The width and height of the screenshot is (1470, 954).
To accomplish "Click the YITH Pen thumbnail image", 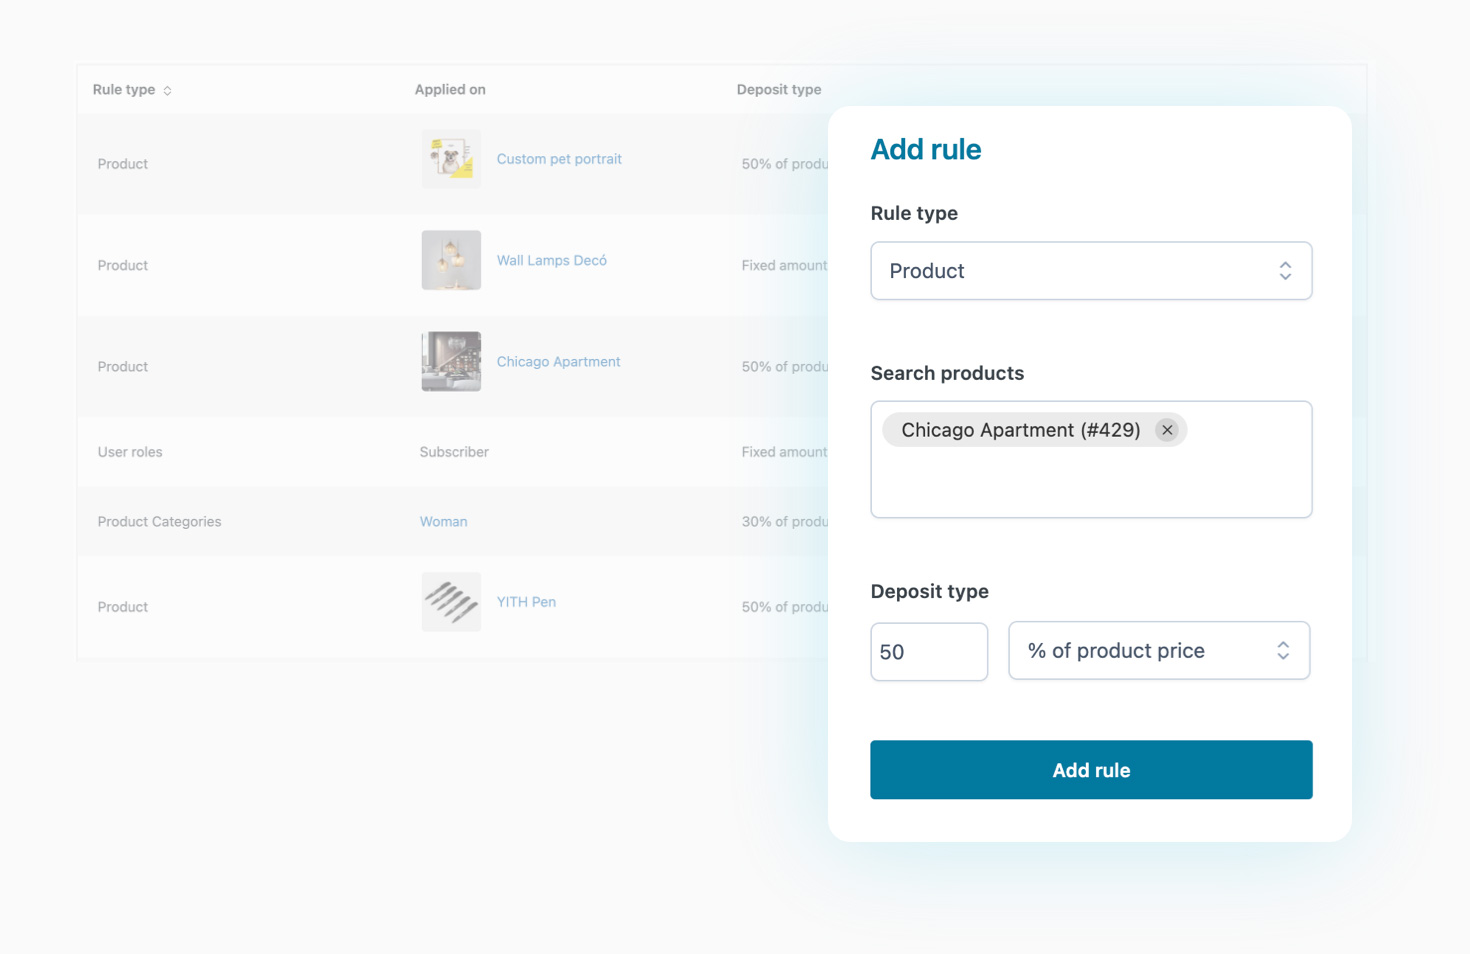I will pos(451,602).
